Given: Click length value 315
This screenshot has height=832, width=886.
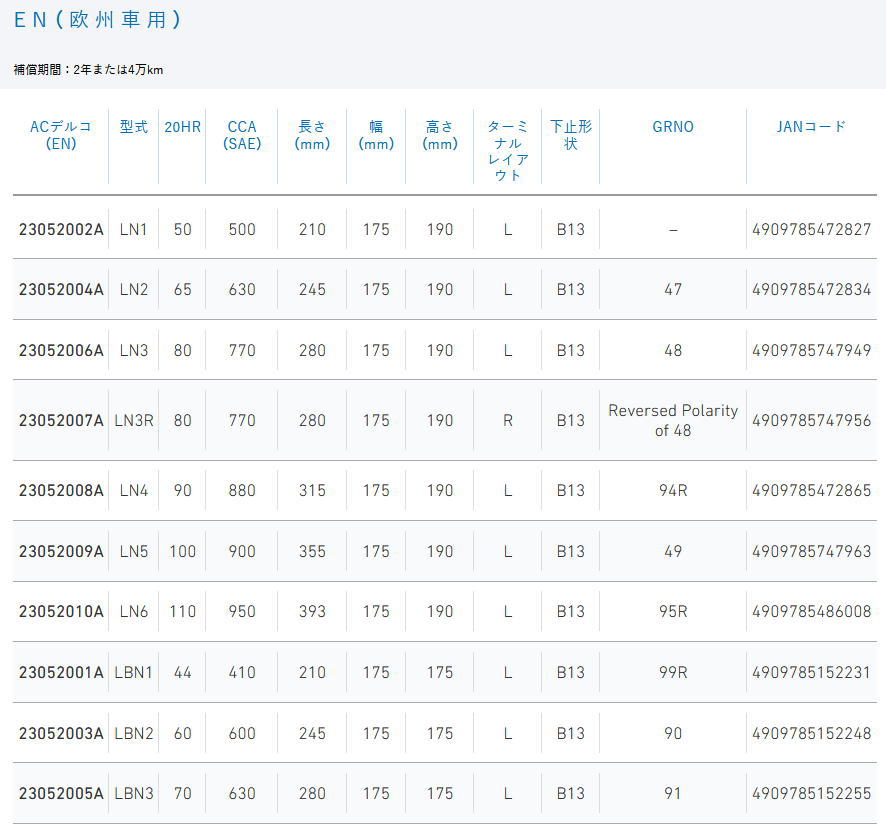Looking at the screenshot, I should coord(312,490).
